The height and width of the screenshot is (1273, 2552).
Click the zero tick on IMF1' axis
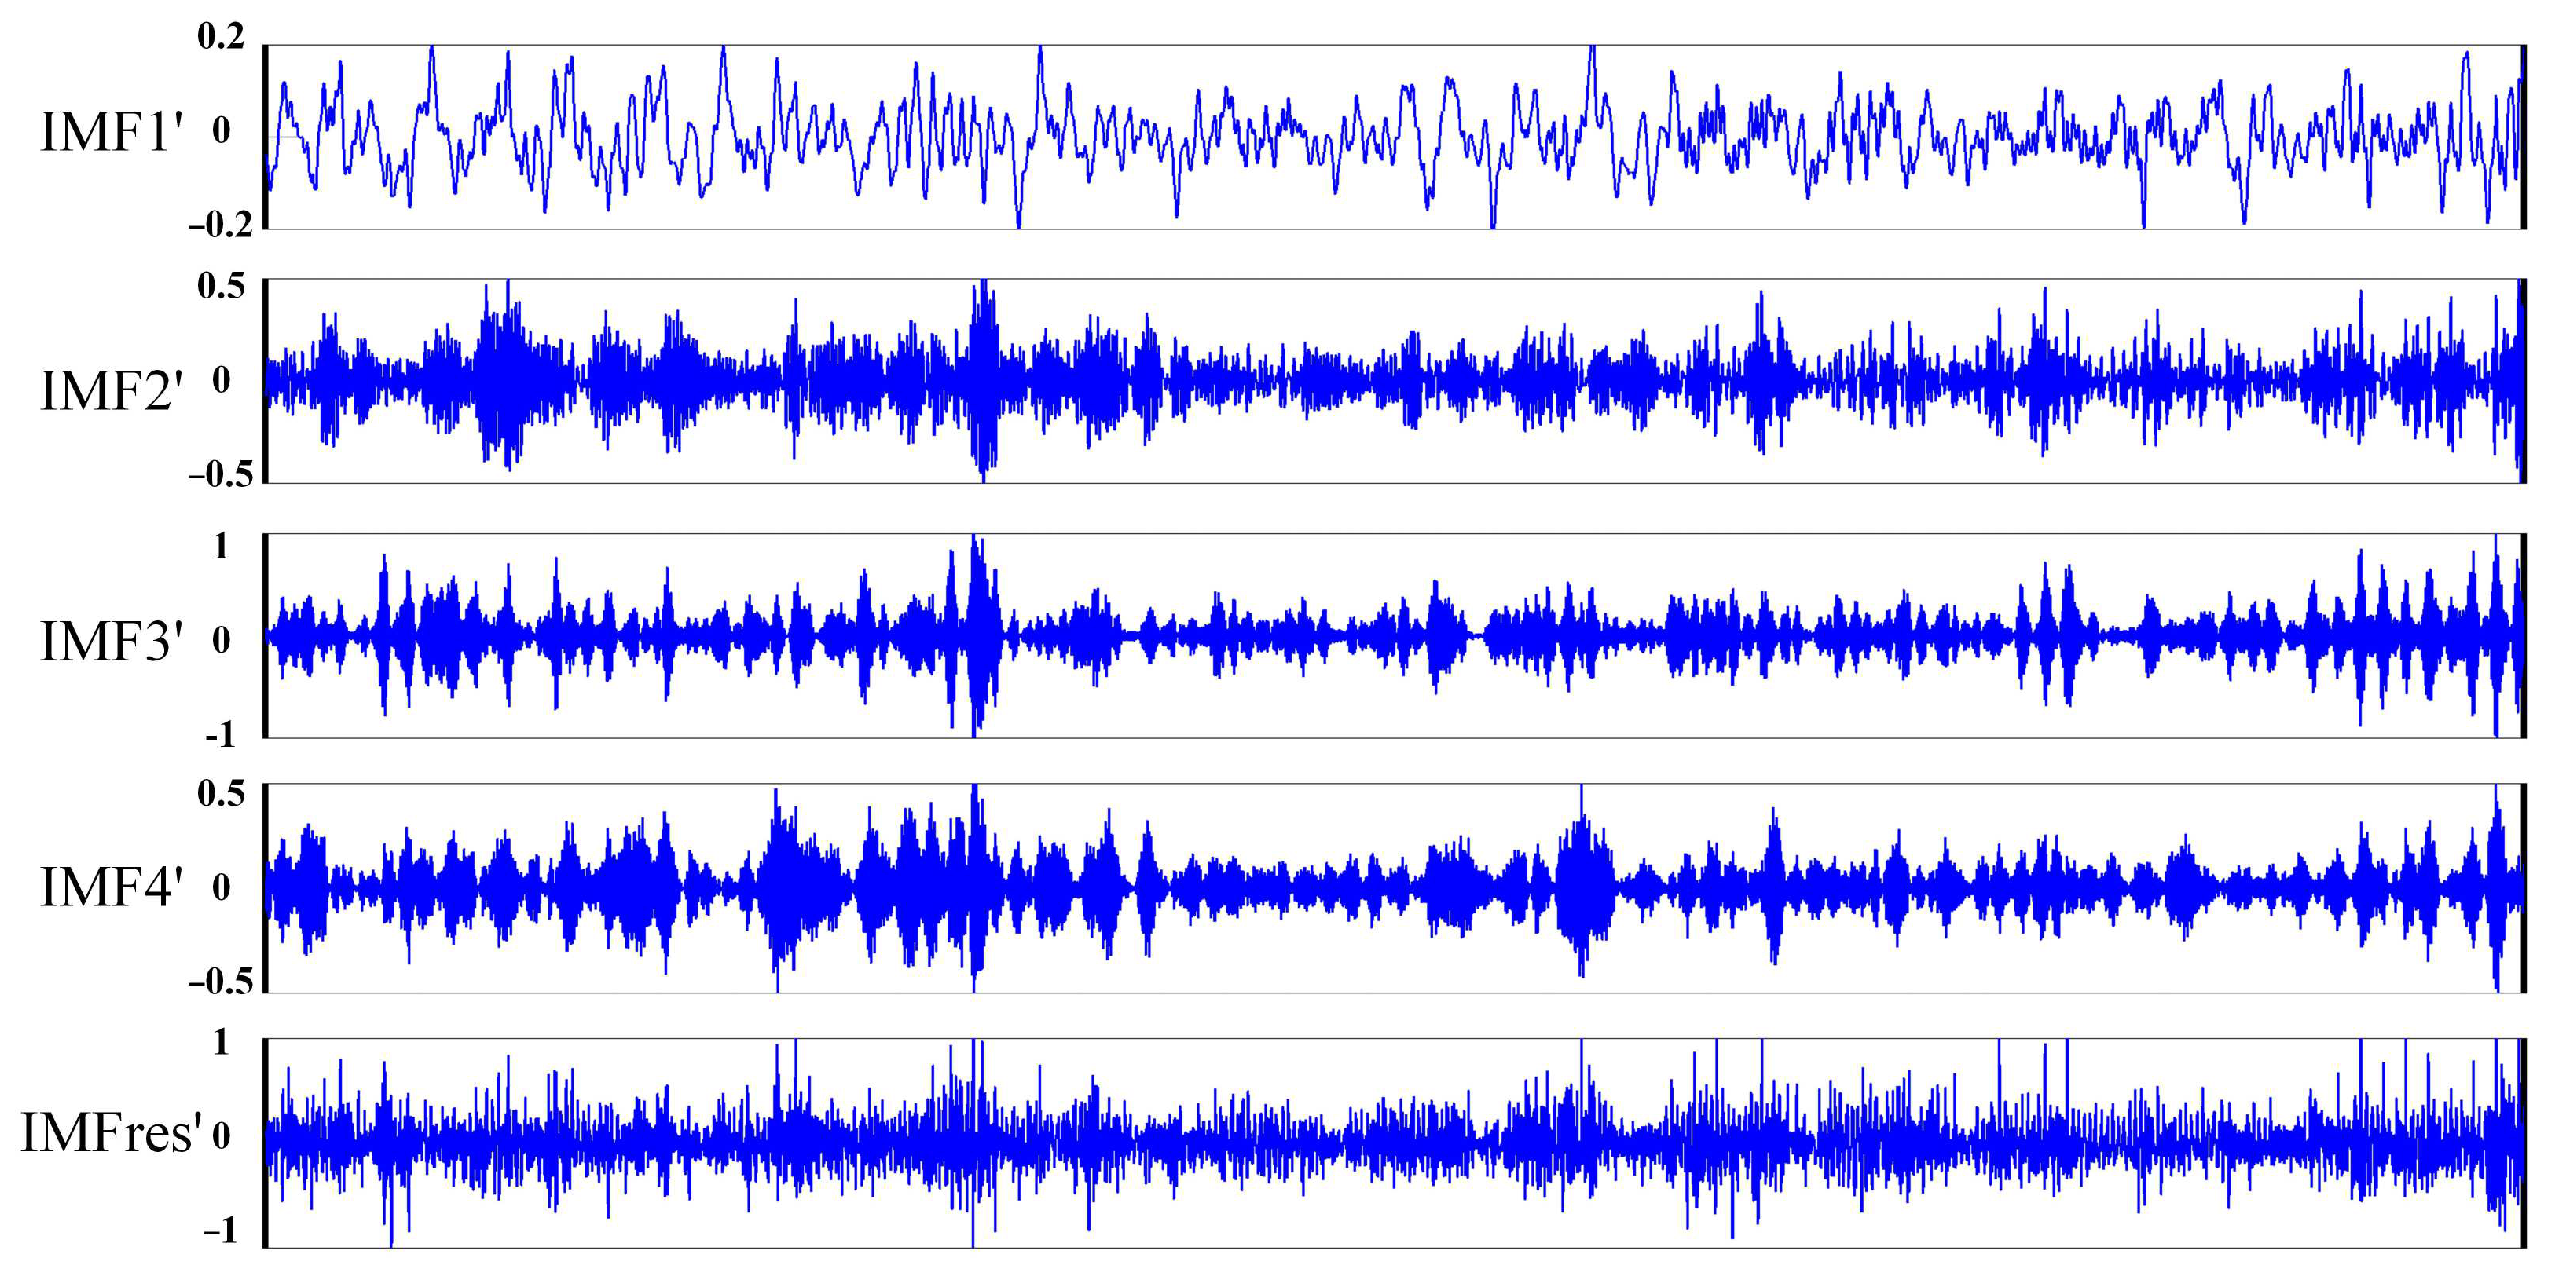pos(221,131)
